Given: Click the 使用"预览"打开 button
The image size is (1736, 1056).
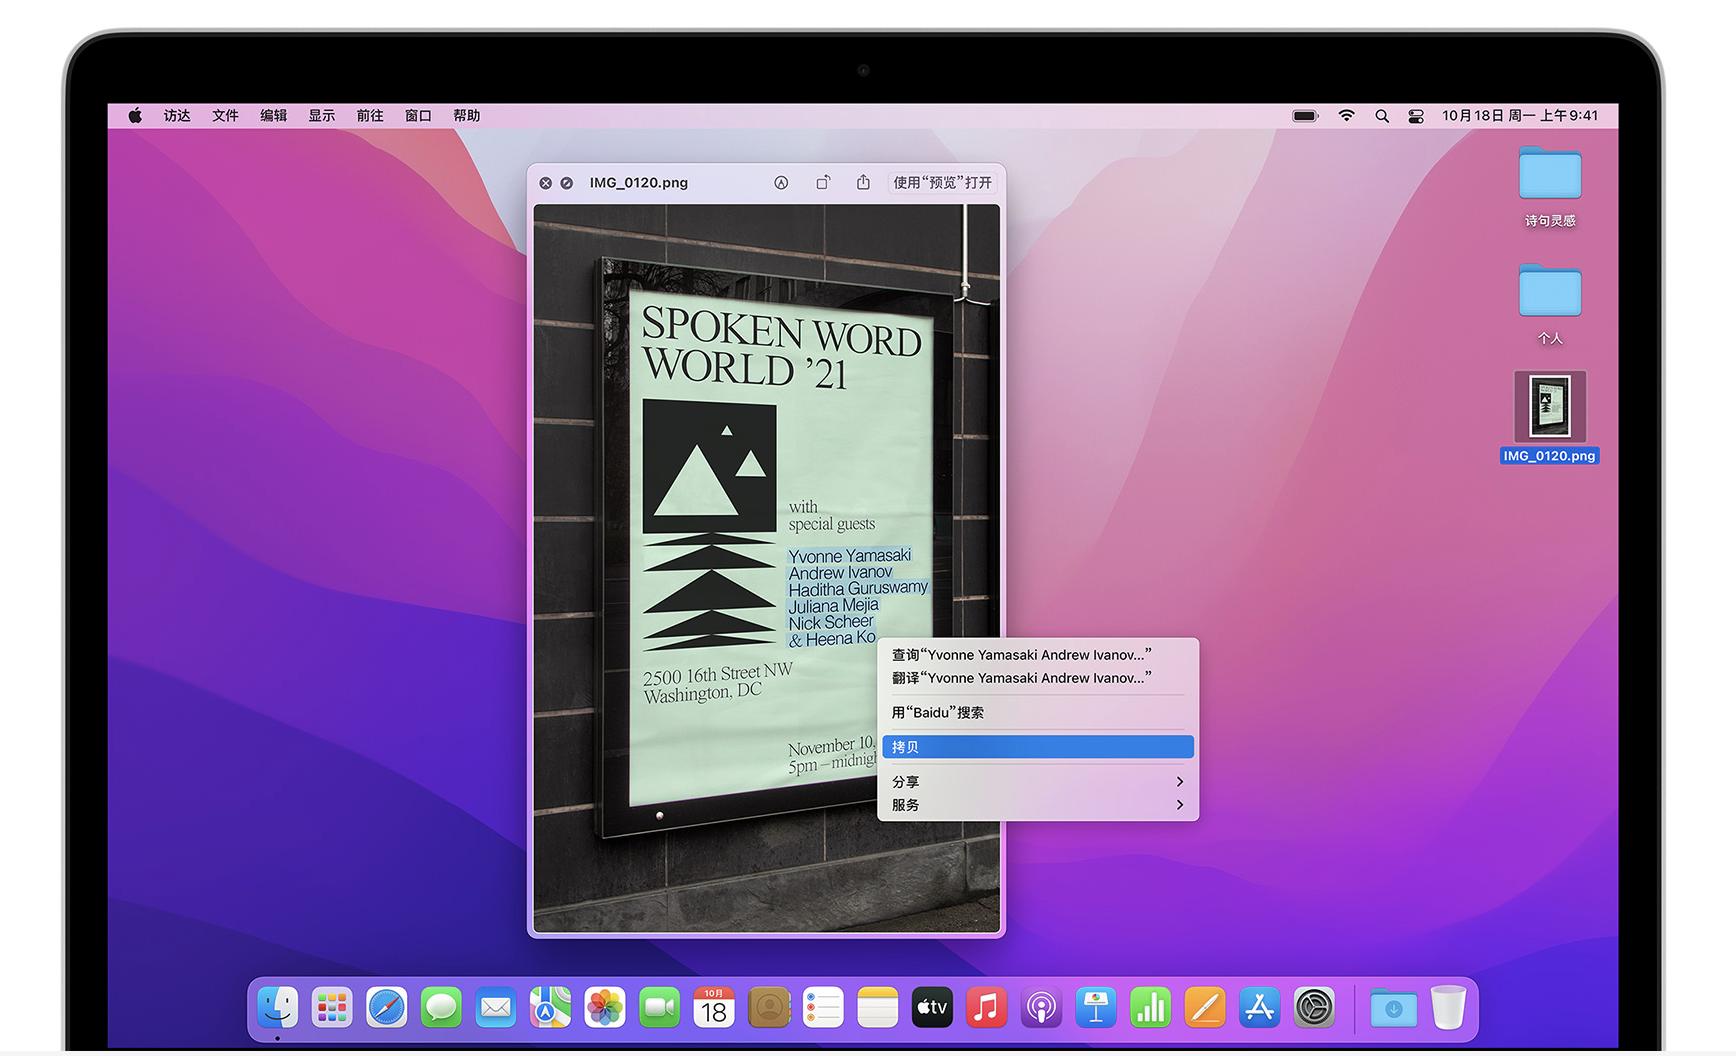Looking at the screenshot, I should (942, 183).
